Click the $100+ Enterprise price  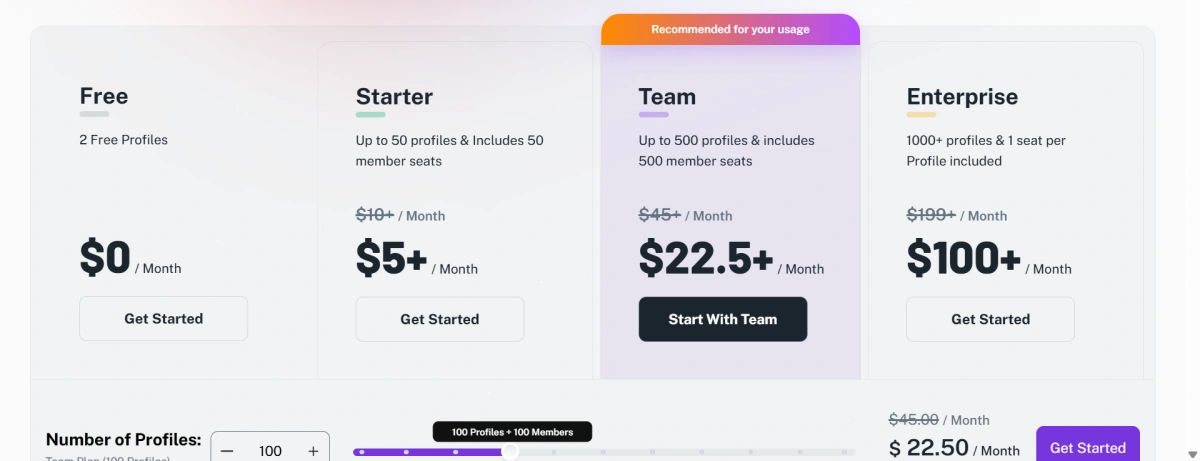(x=963, y=258)
